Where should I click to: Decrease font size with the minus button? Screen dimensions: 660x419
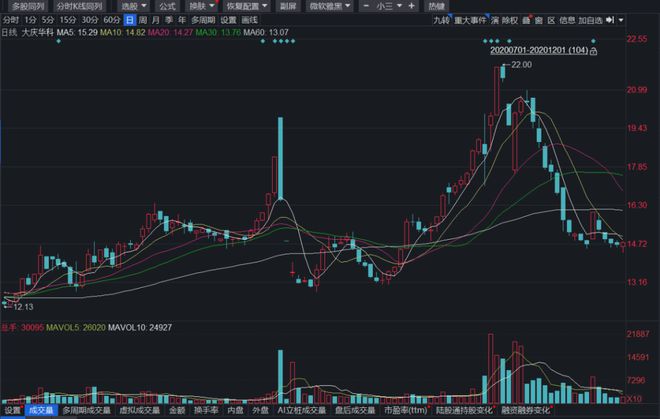366,6
